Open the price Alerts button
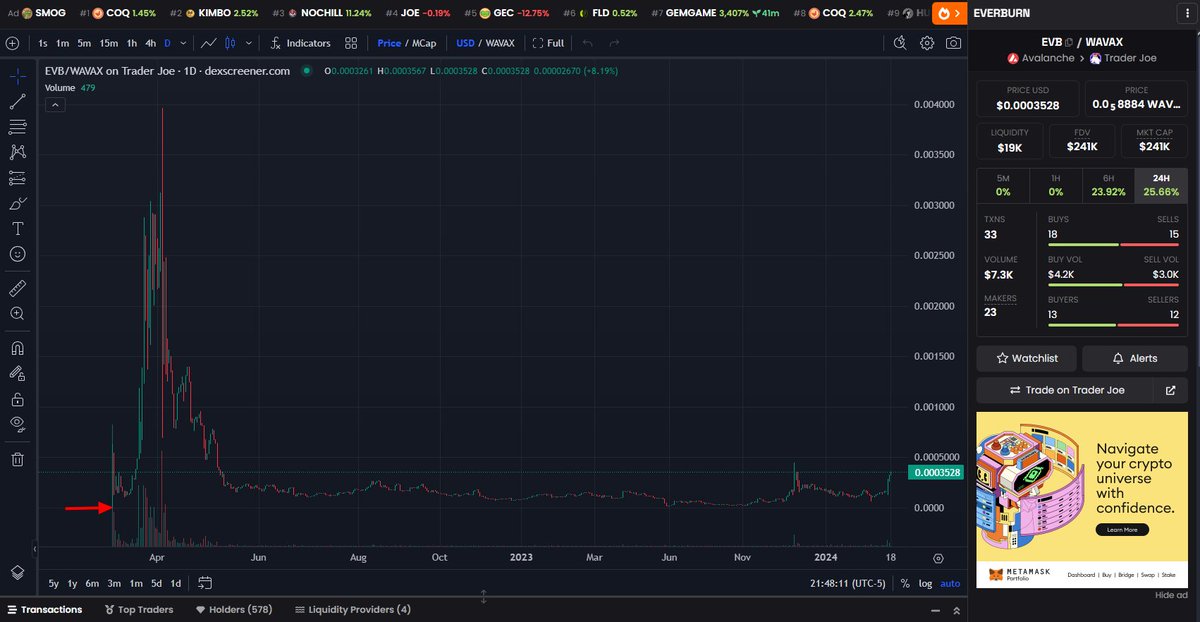Screen dimensions: 1200x622 point(1135,358)
